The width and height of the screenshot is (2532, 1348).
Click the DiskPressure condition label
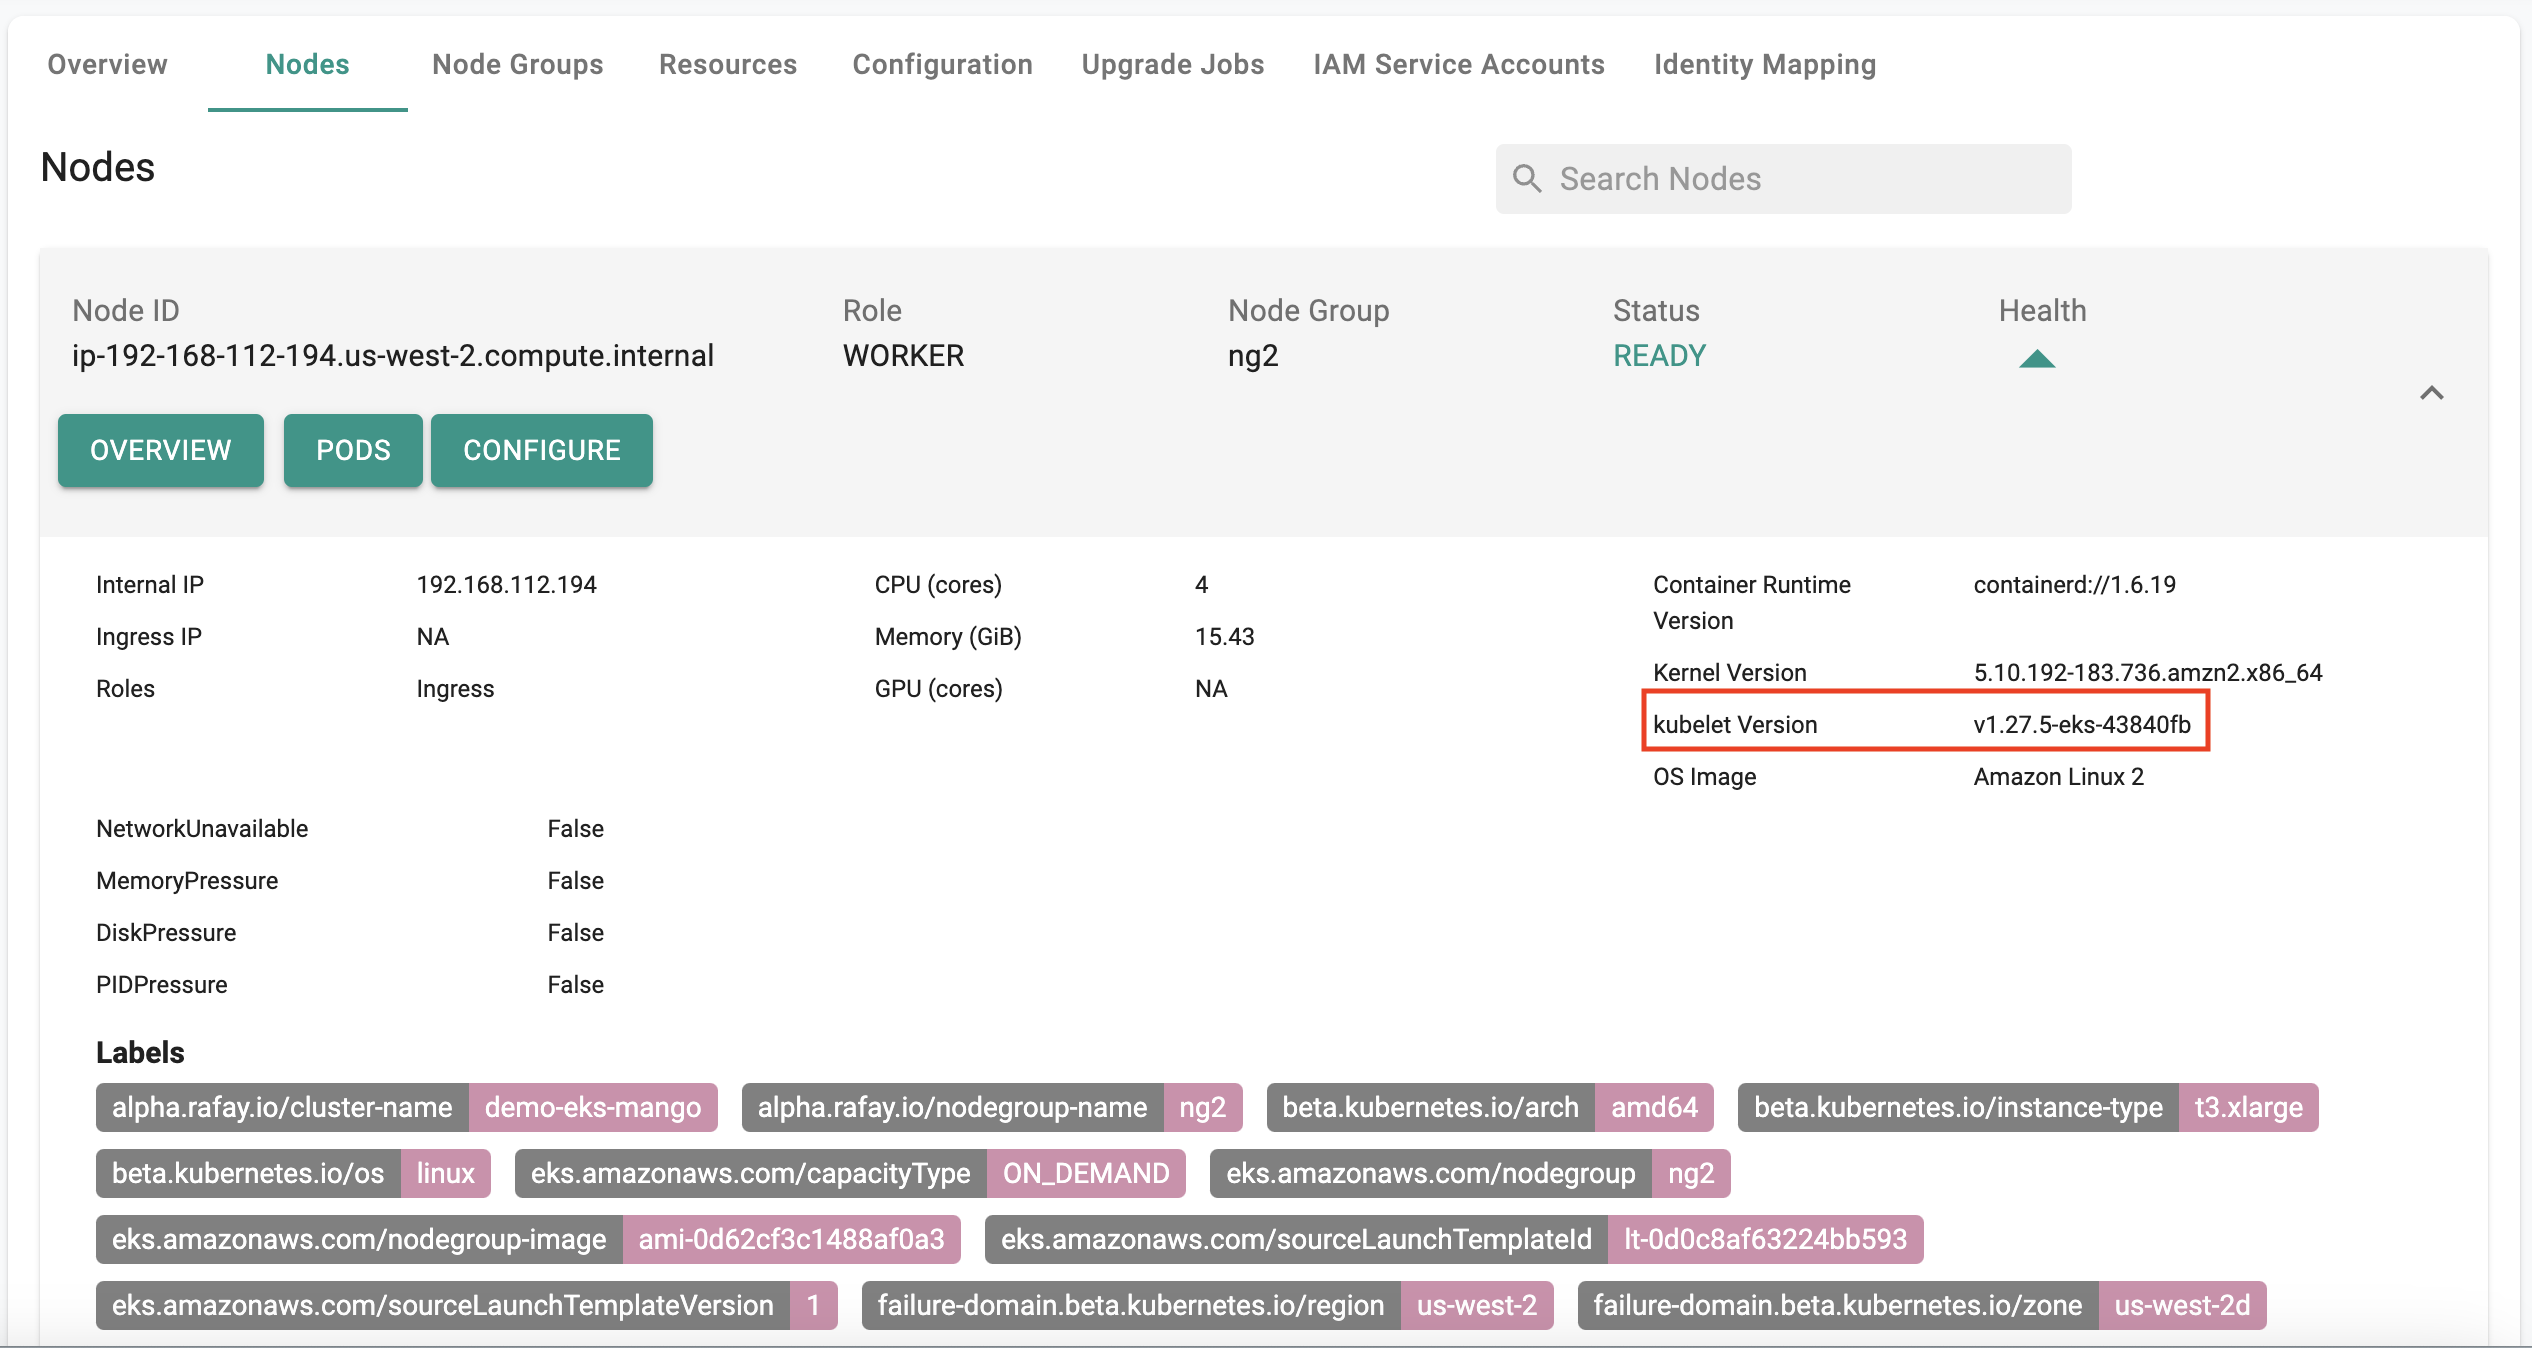[166, 932]
